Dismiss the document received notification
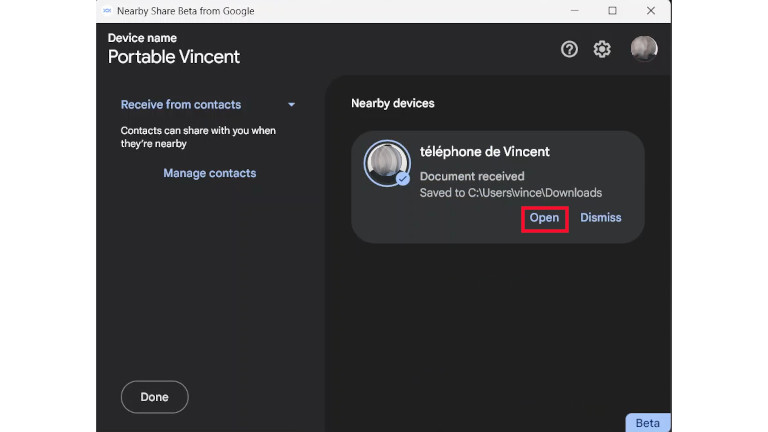 pyautogui.click(x=600, y=218)
